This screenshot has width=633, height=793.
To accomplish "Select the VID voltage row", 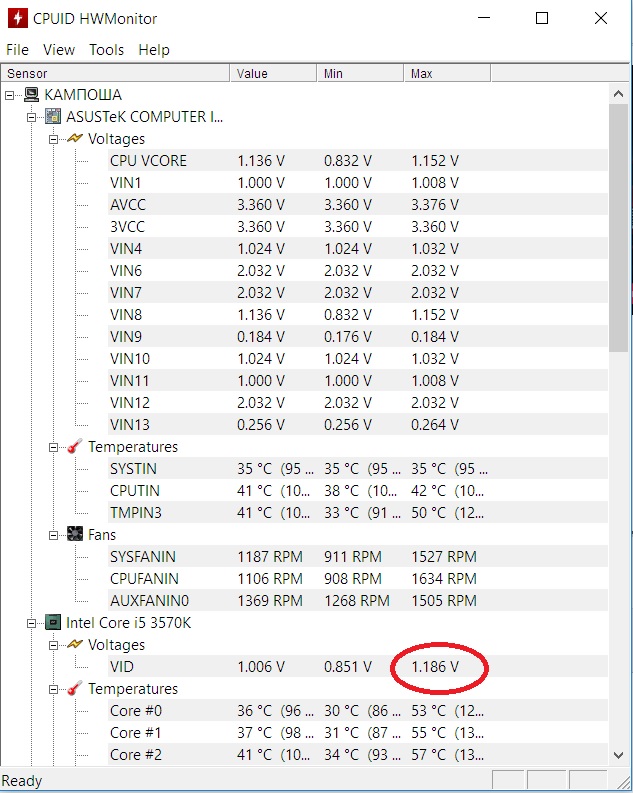I will (357, 666).
